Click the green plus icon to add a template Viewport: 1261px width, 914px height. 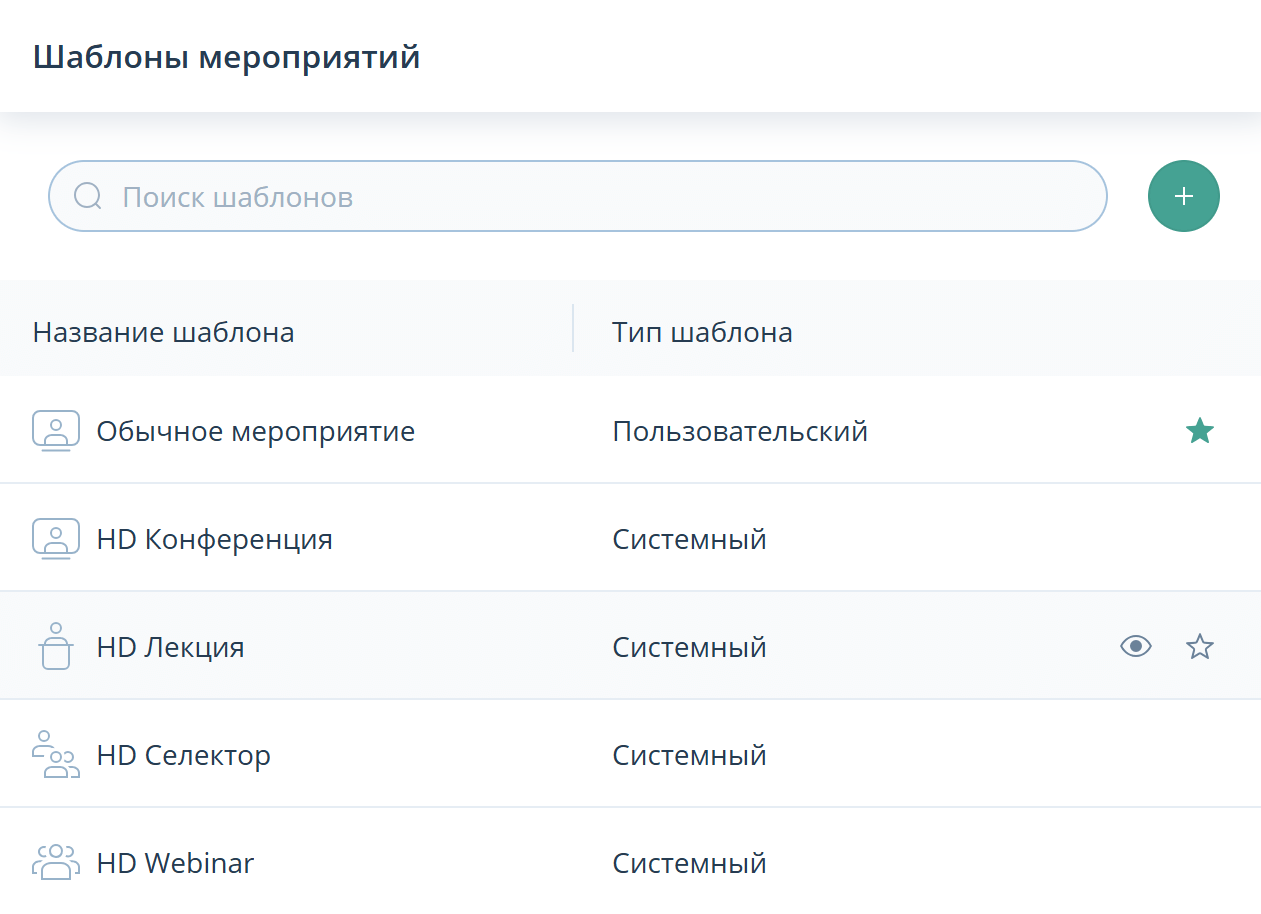point(1184,196)
